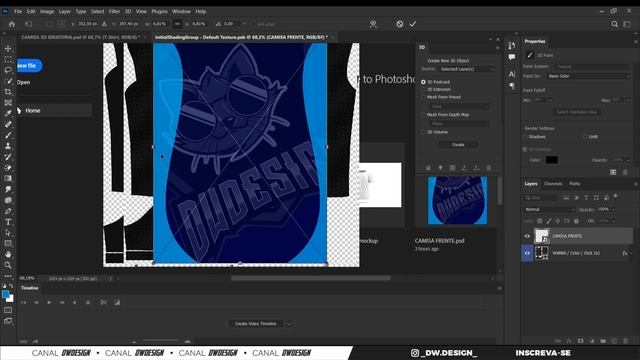Viewport: 640px width, 360px height.
Task: Open the Normal blend mode dropdown
Action: 549,209
